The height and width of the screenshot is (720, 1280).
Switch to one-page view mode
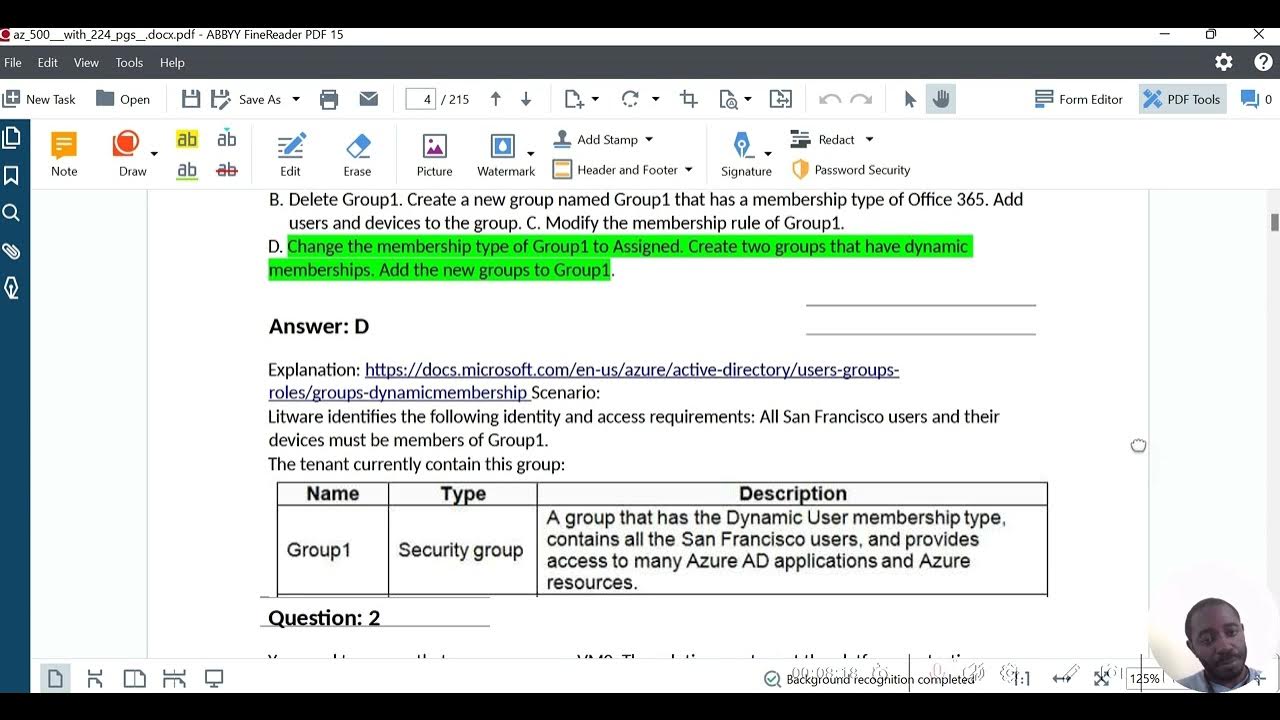point(55,679)
